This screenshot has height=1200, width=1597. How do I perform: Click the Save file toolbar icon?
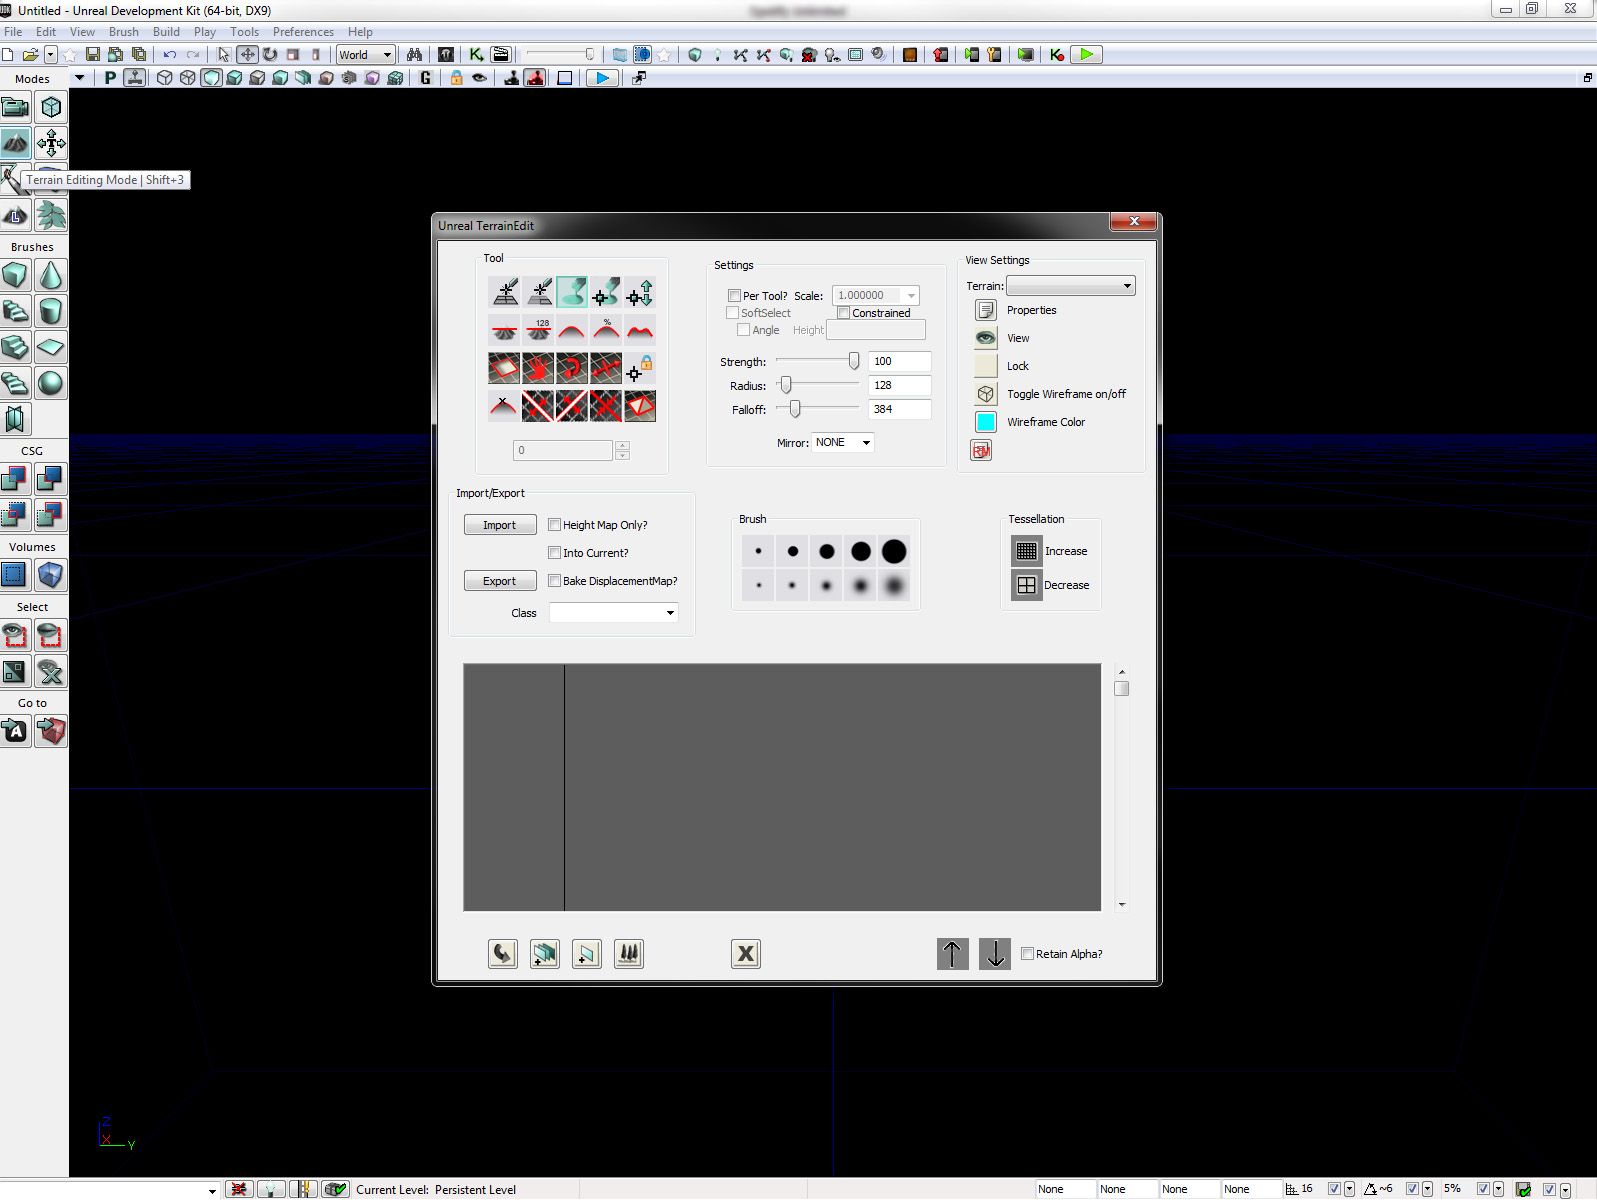(93, 55)
